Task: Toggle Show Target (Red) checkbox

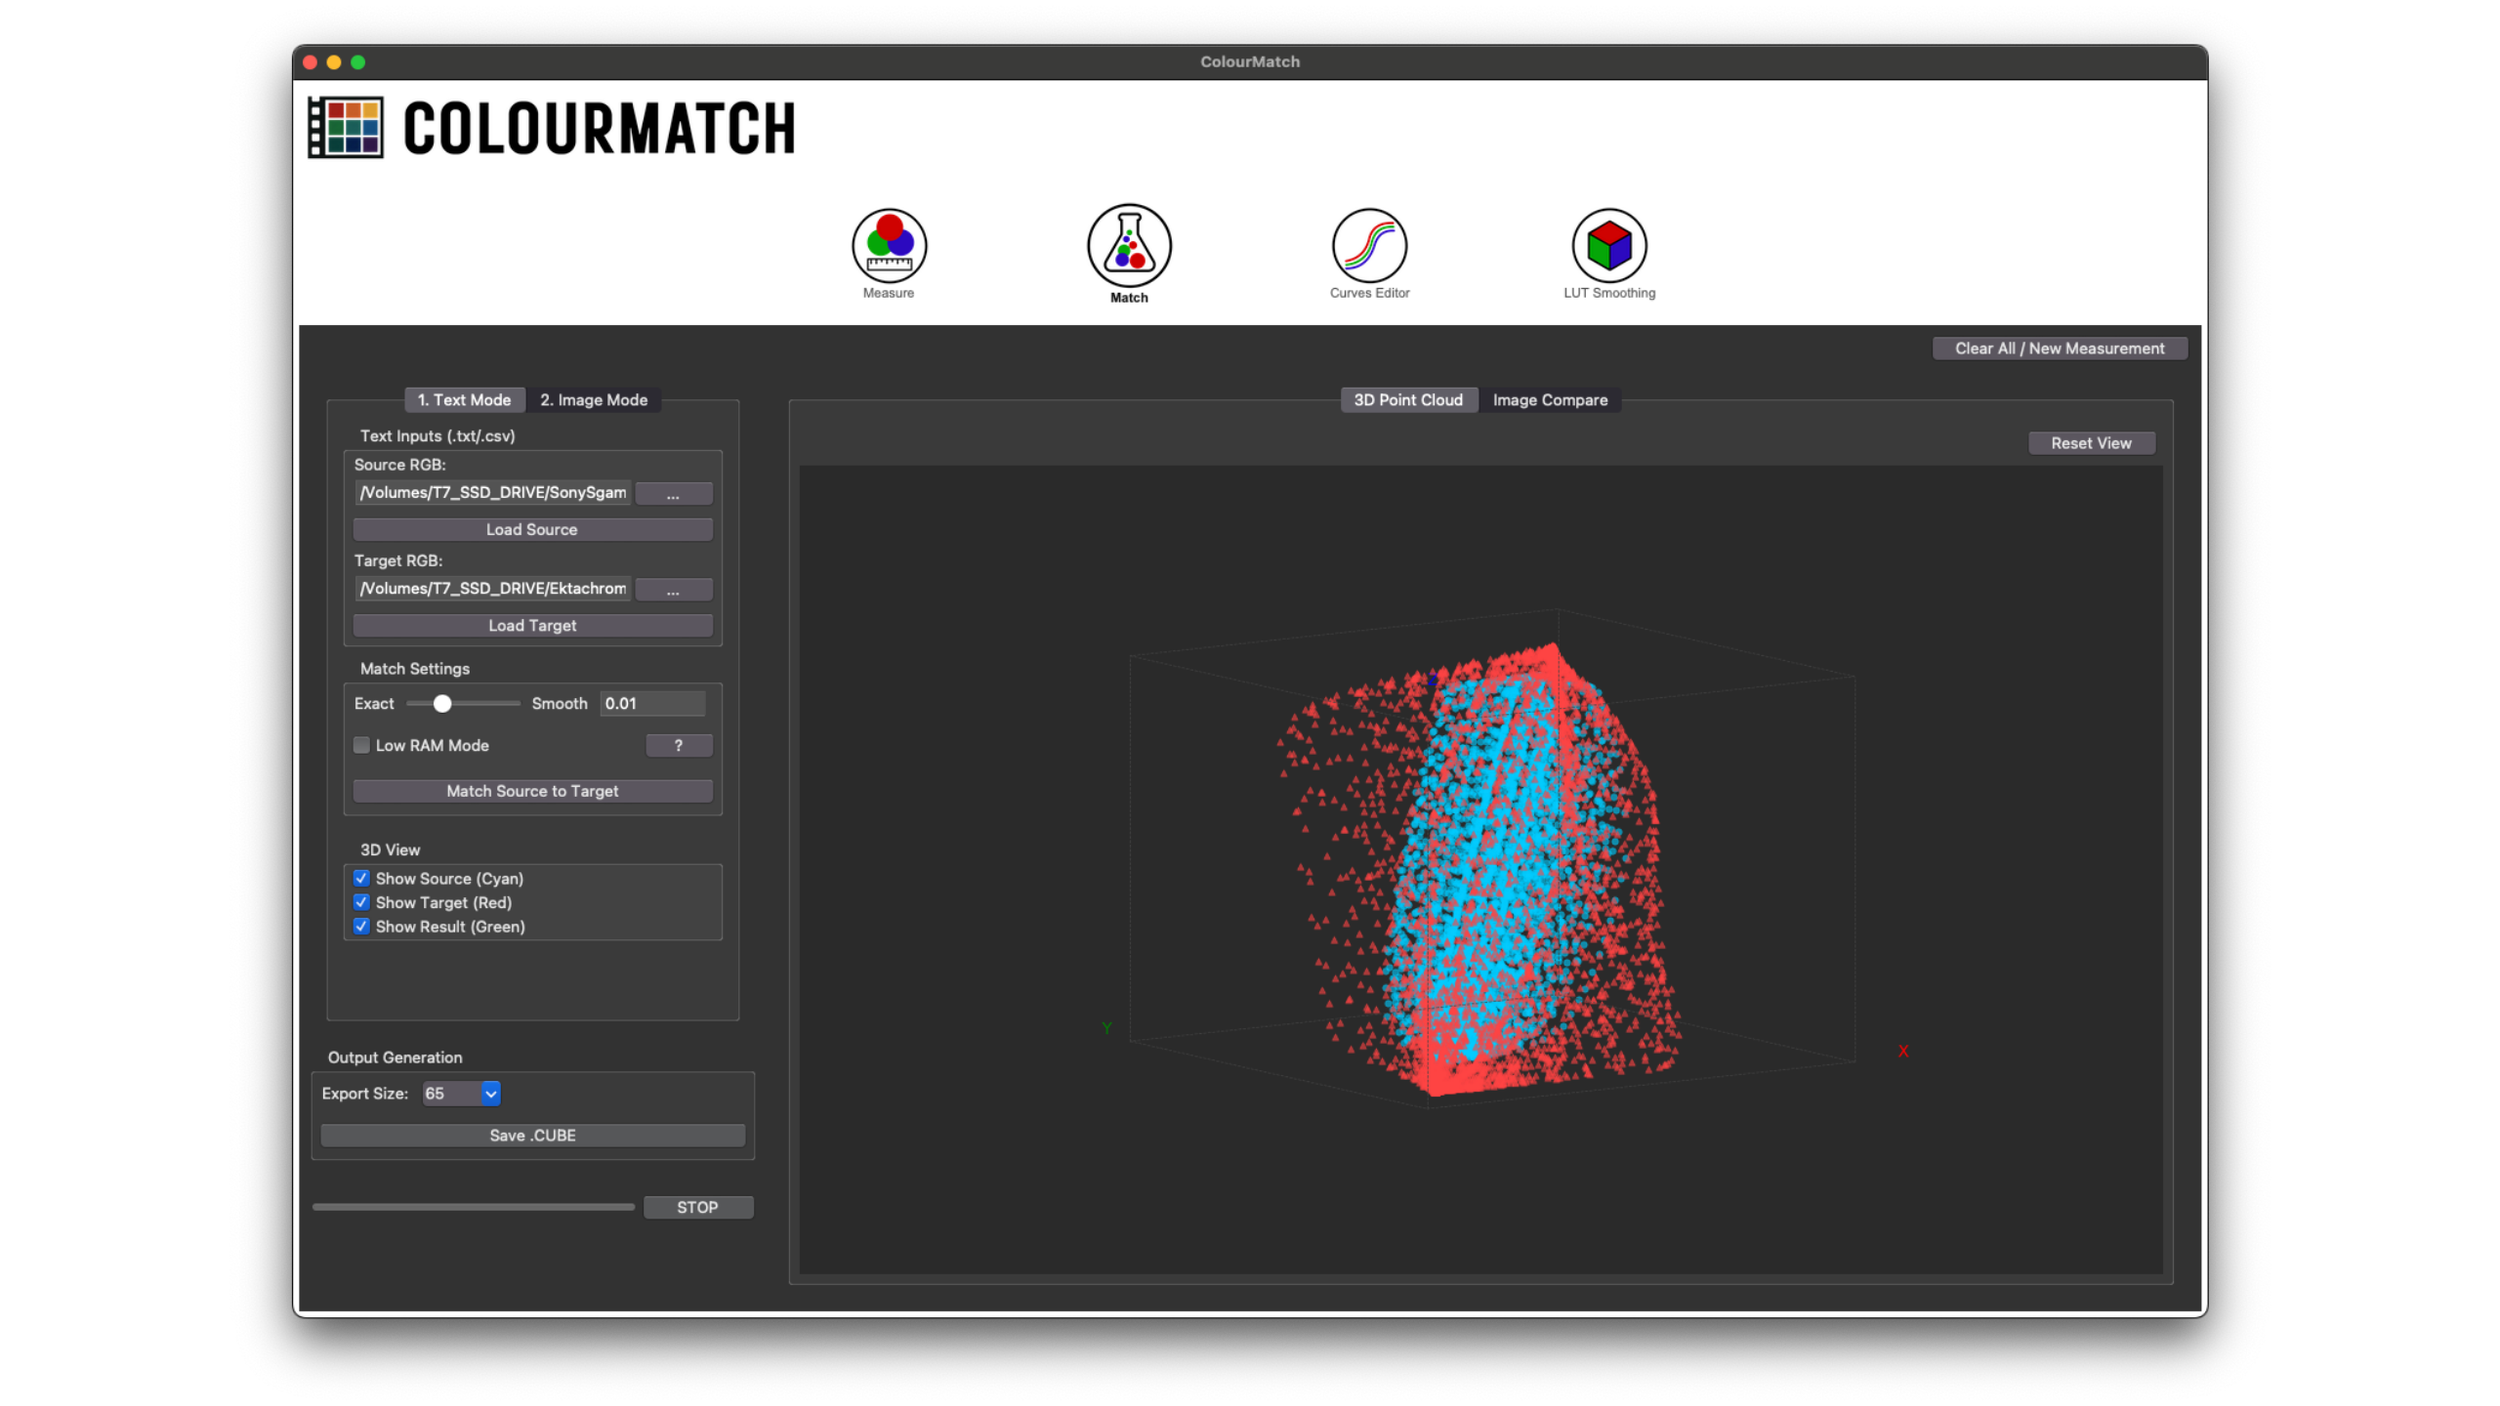Action: point(362,903)
